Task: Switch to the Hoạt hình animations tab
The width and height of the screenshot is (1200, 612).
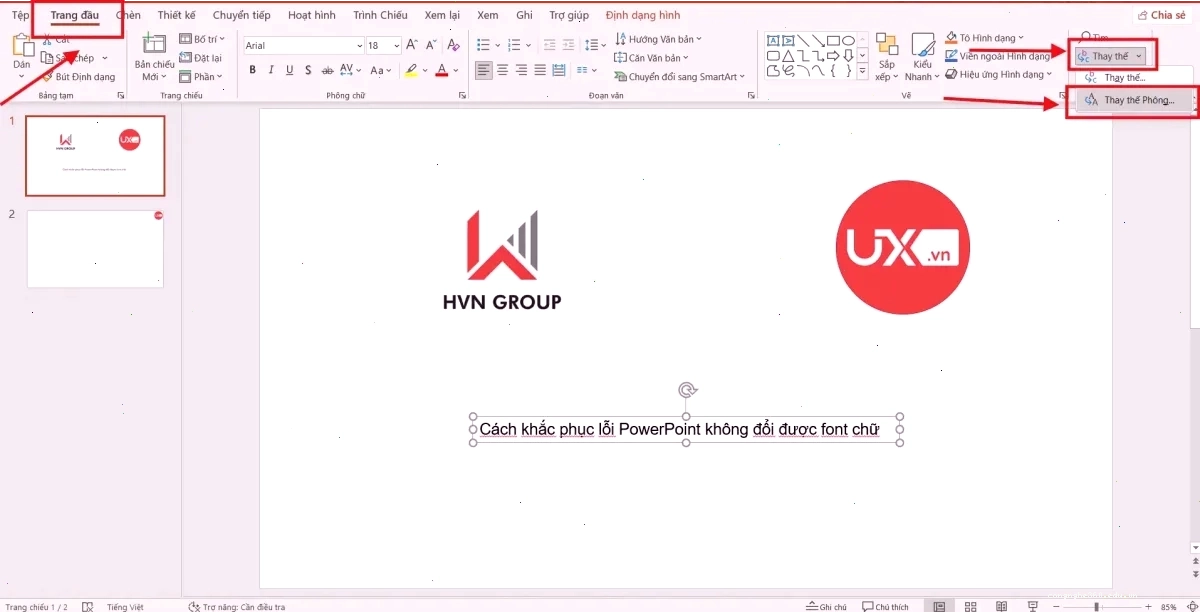Action: tap(312, 15)
